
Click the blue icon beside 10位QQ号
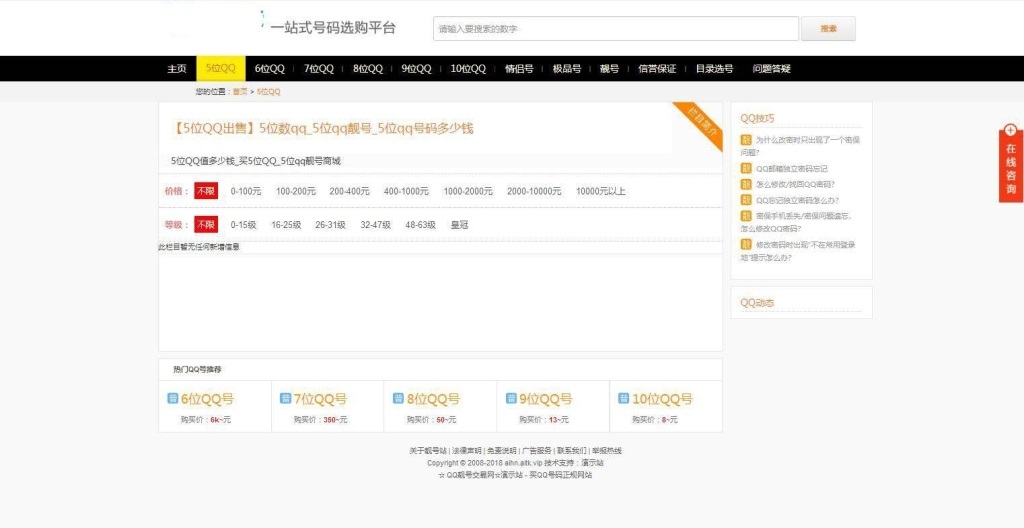point(624,399)
